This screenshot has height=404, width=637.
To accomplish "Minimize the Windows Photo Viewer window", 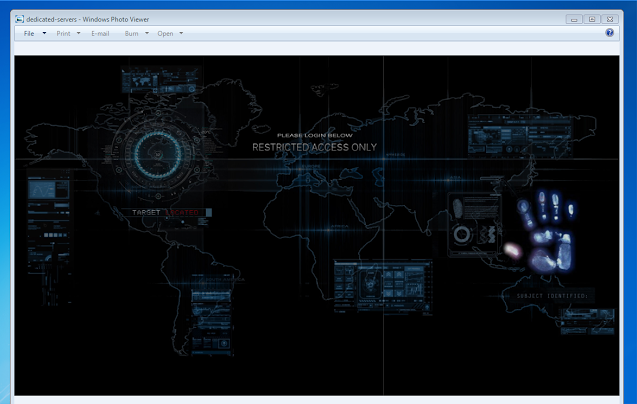I will [x=573, y=18].
